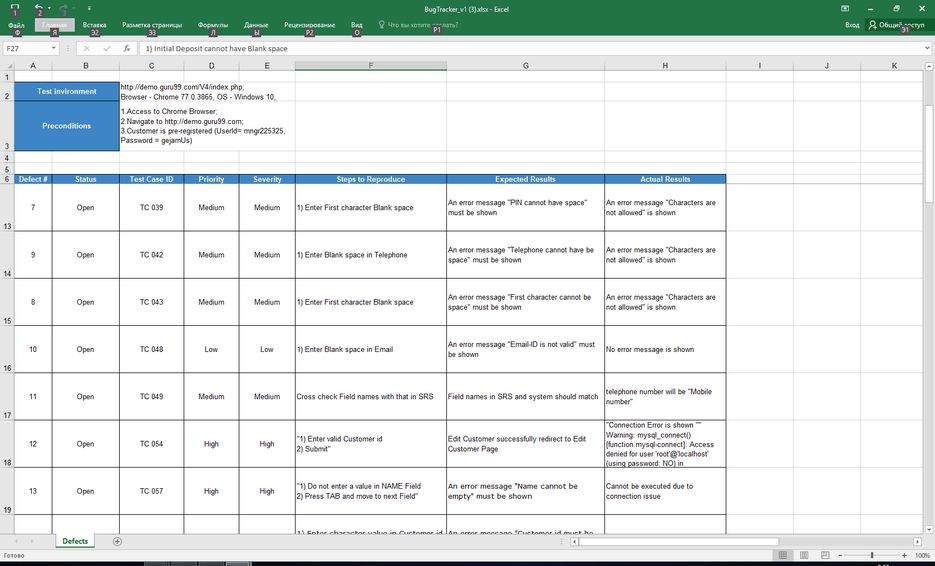Switch to Normal view icon in status bar
935x566 pixels.
point(783,555)
